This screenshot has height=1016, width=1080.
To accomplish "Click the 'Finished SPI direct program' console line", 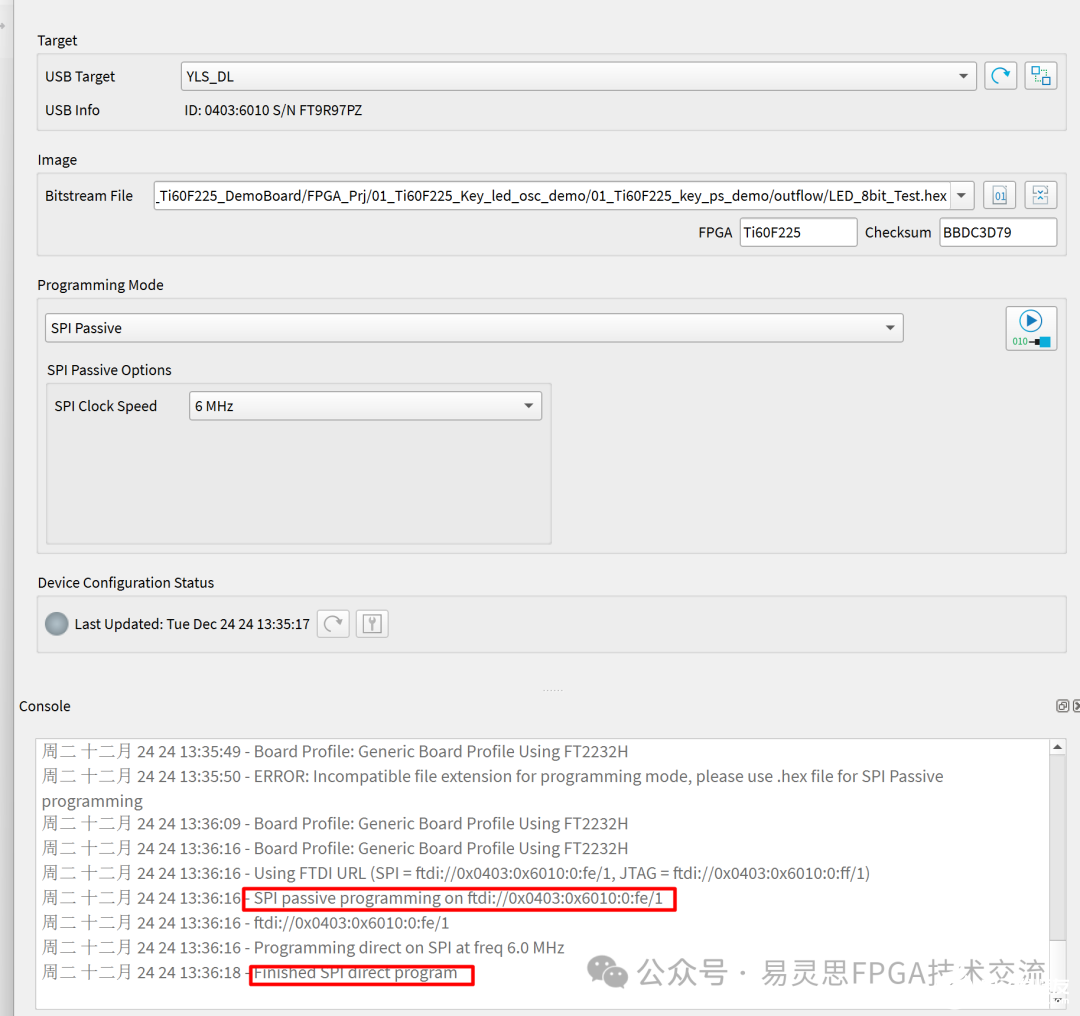I will 355,973.
